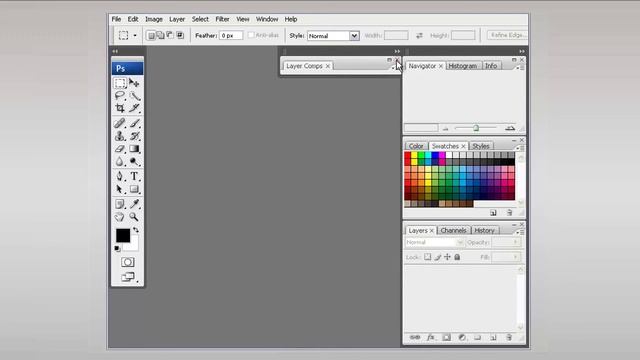The image size is (640, 360).
Task: Swap width and height values
Action: (419, 36)
